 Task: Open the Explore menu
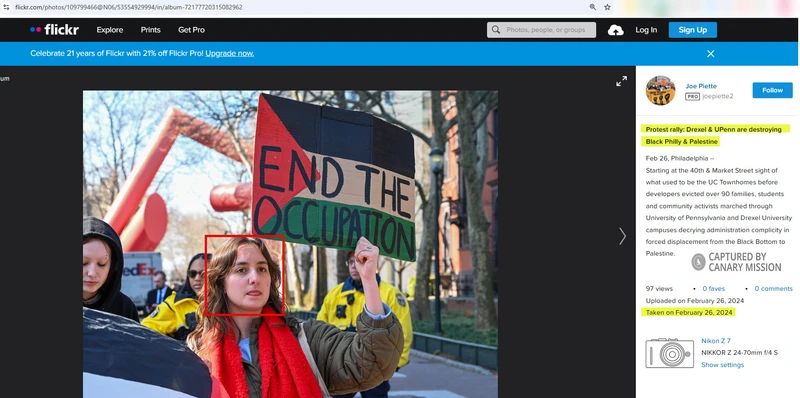pos(110,30)
